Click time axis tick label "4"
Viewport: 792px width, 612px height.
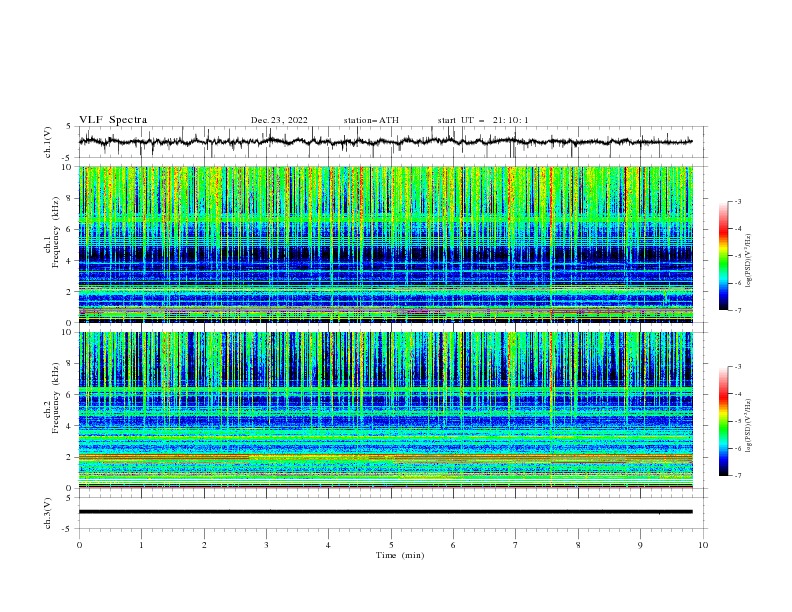(x=328, y=545)
